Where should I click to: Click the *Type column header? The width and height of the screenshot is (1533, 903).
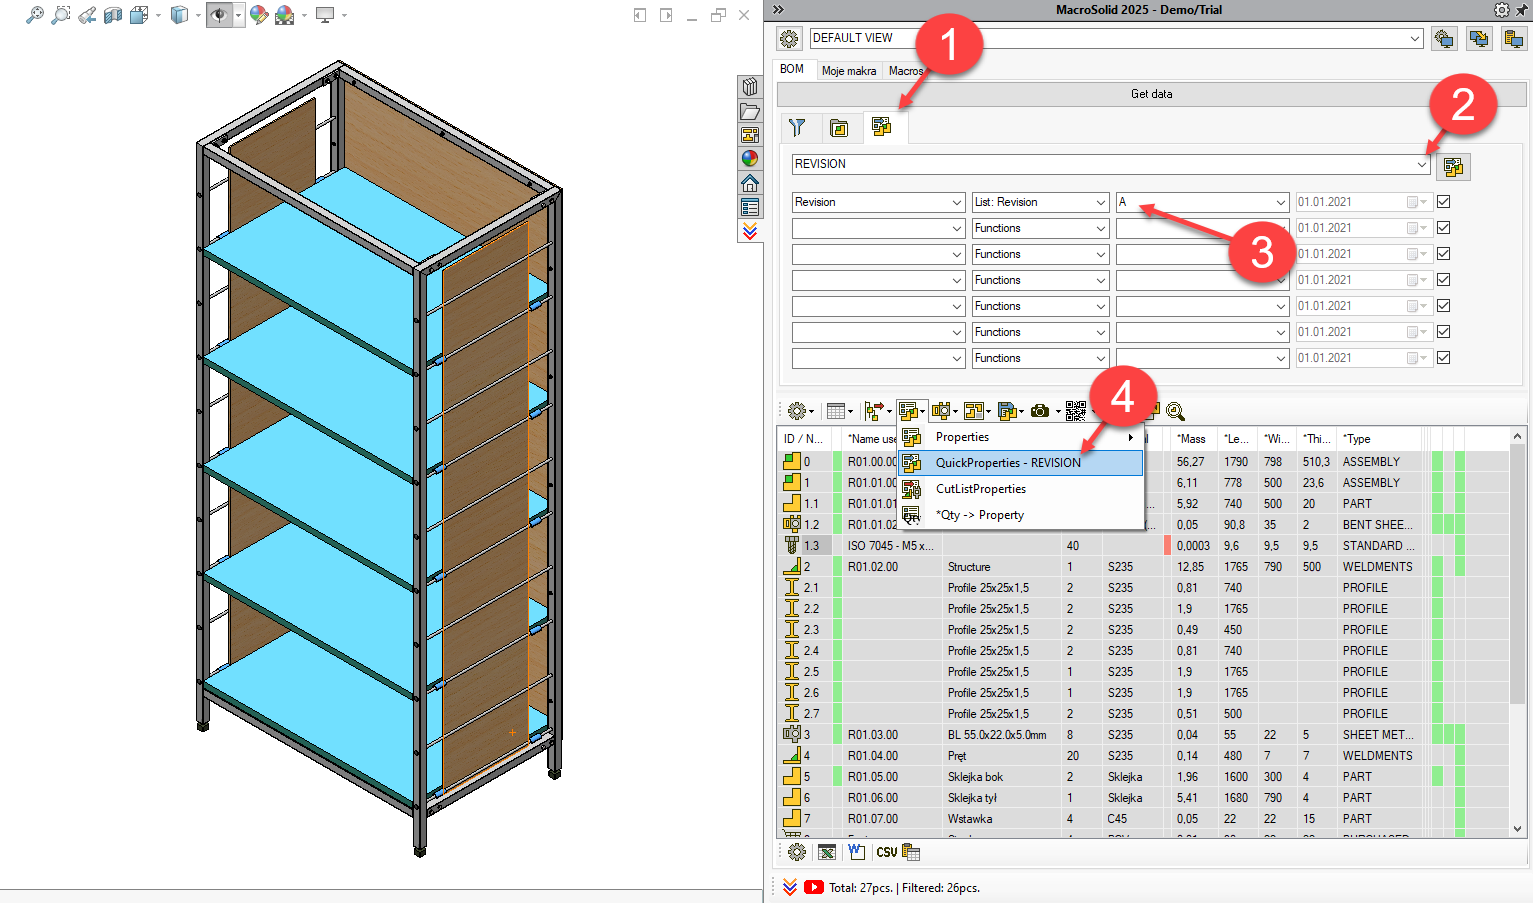pos(1379,439)
